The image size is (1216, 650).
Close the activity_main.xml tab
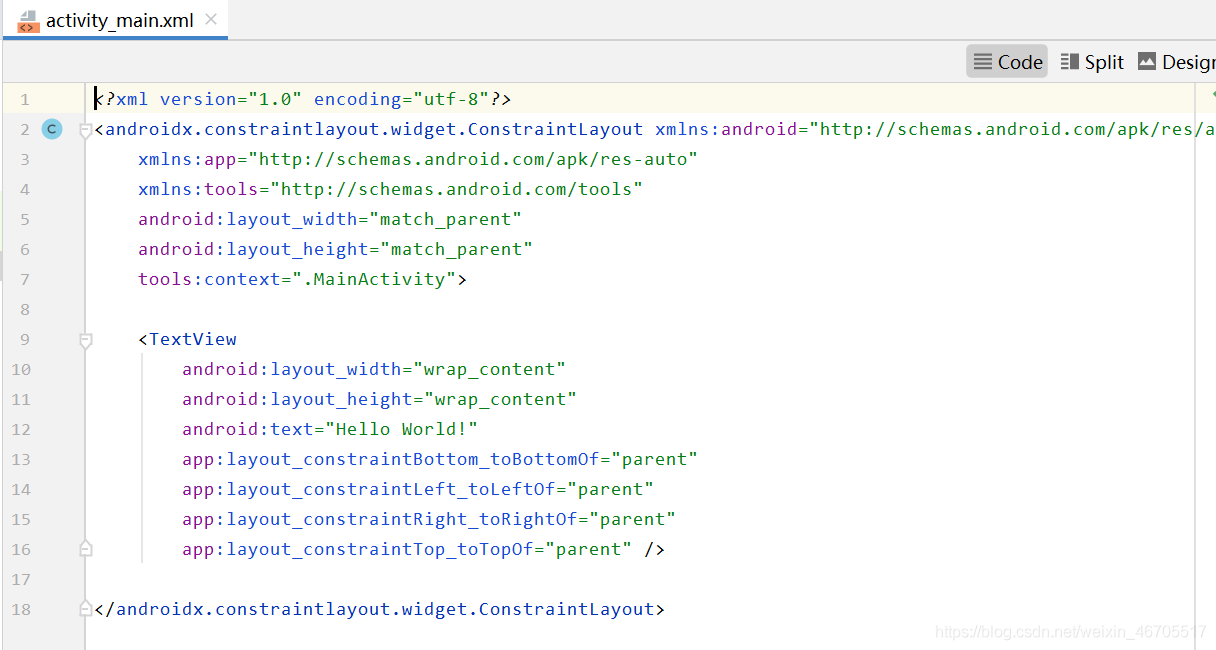(210, 19)
